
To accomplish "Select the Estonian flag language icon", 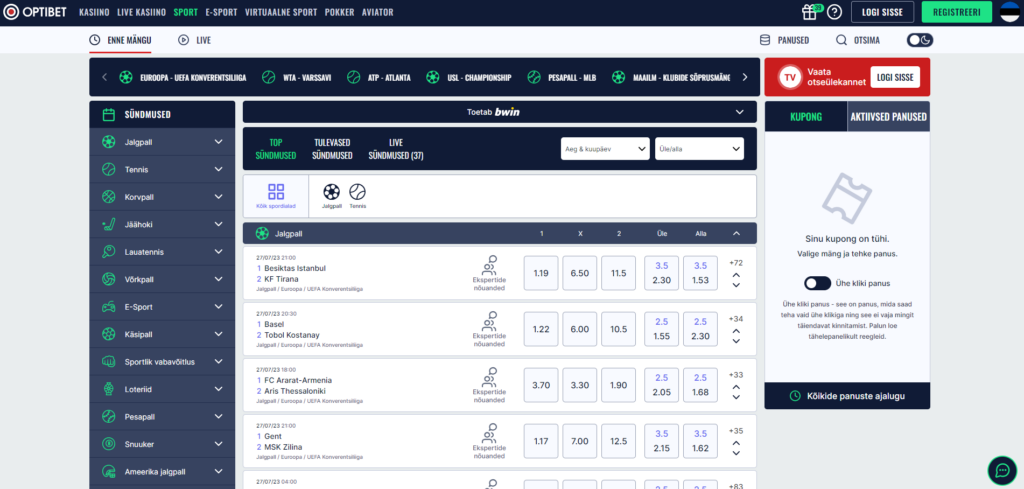I will point(1010,12).
